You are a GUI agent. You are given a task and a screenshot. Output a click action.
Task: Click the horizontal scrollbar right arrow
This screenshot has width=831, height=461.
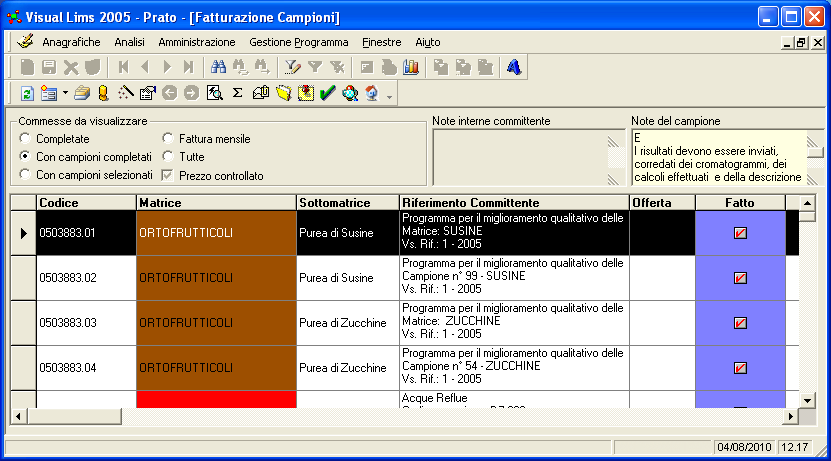[x=791, y=416]
